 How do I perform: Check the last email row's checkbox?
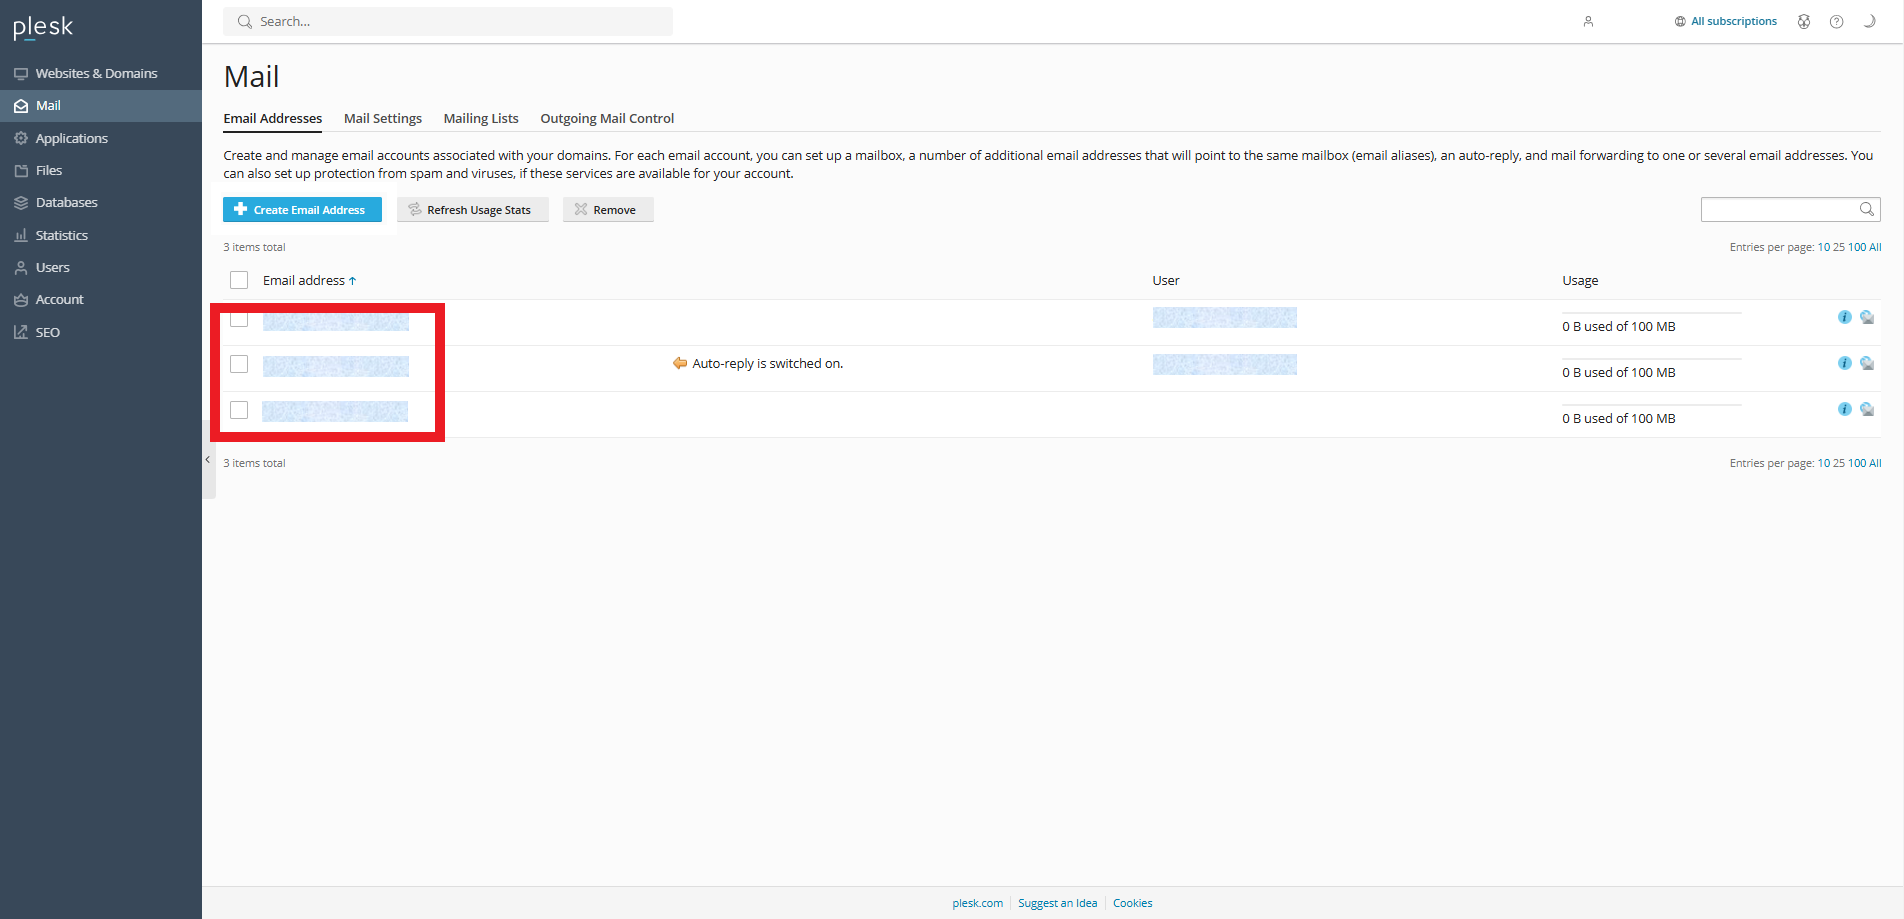pos(239,410)
